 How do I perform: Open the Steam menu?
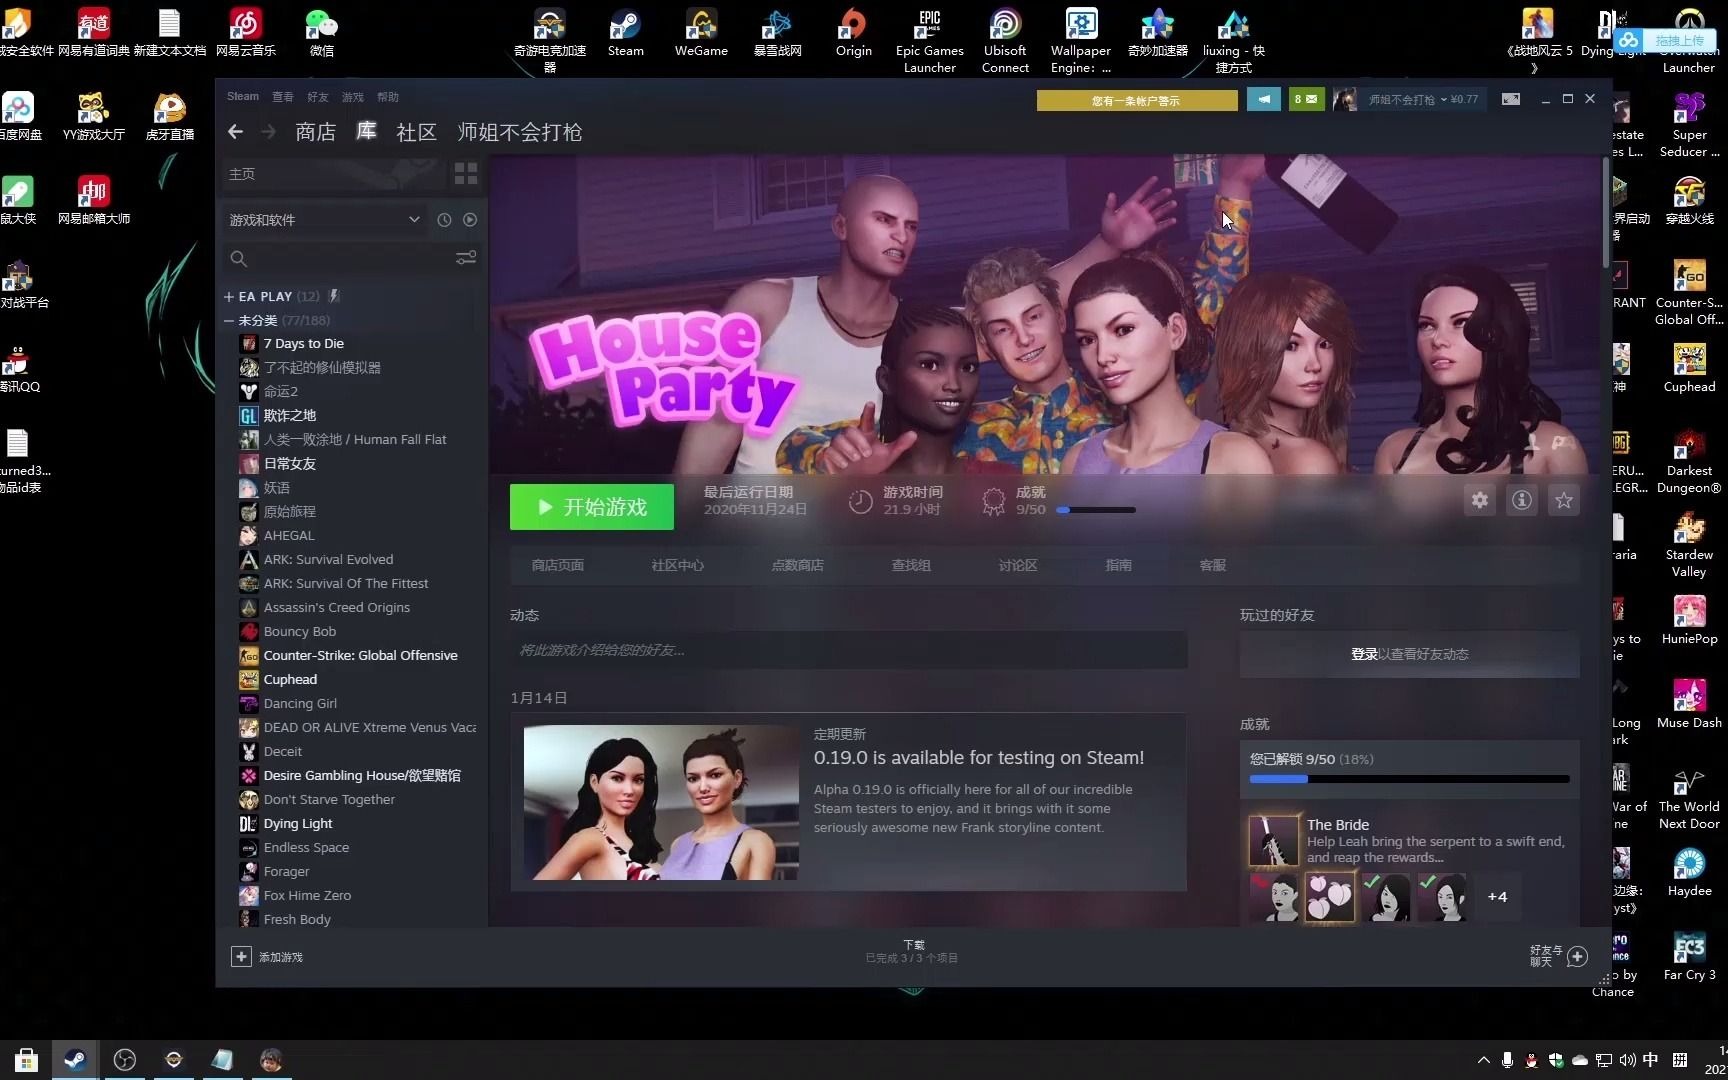coord(243,97)
